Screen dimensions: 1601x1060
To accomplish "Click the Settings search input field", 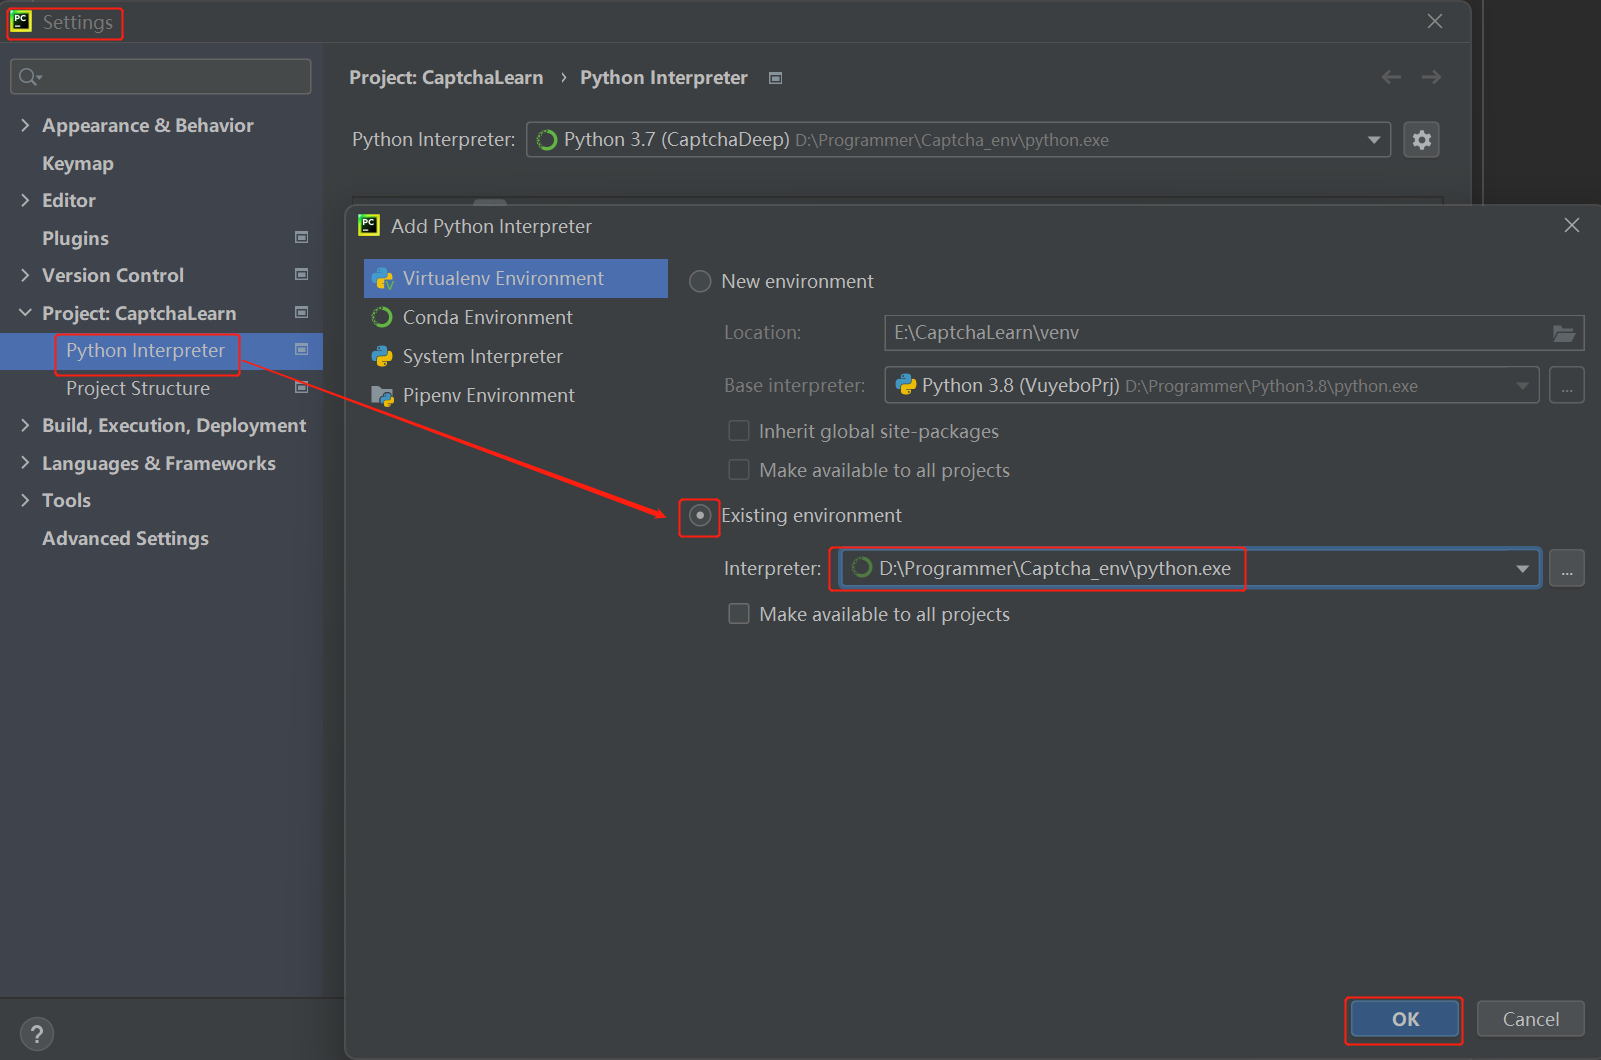I will [161, 77].
